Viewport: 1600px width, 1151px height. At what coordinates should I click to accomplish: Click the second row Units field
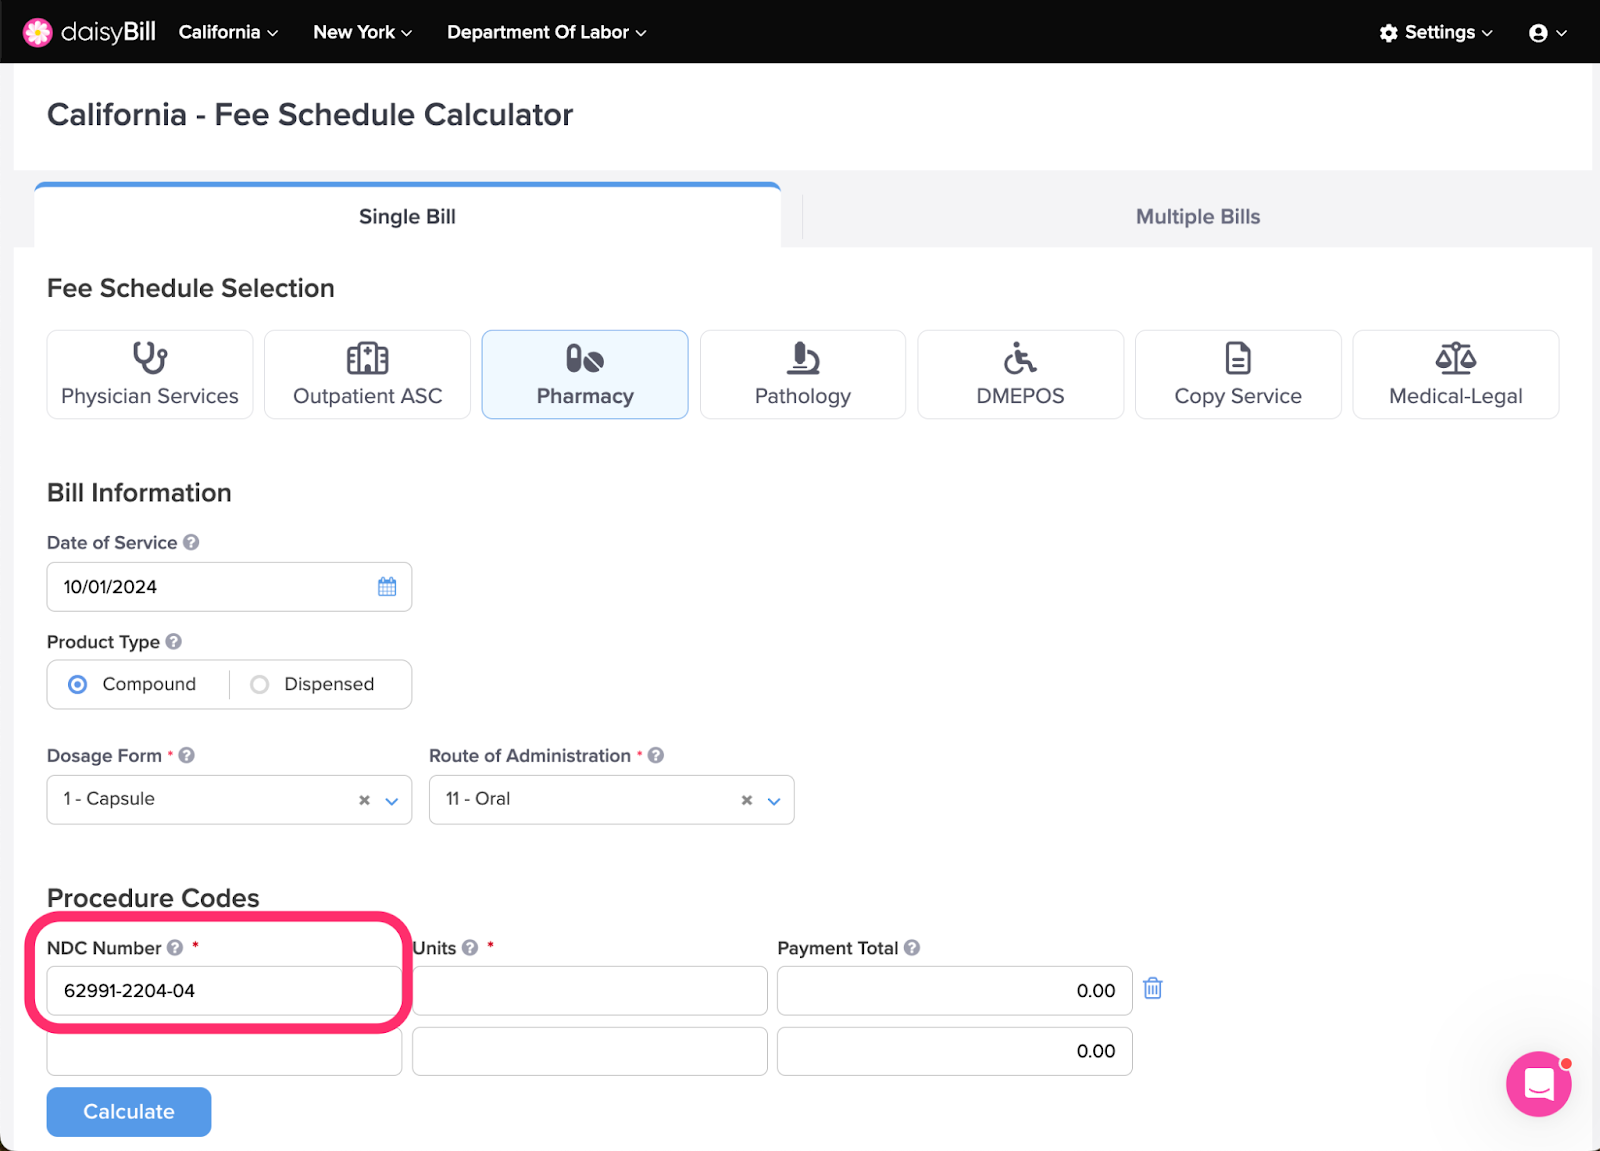point(590,1051)
